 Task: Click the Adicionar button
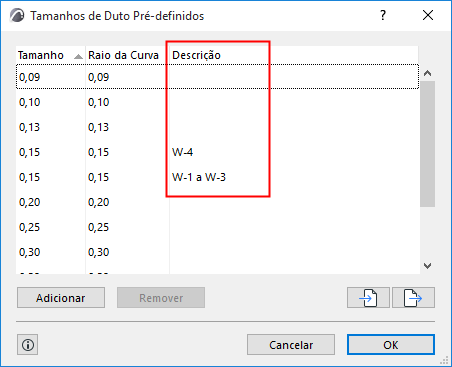click(x=61, y=298)
